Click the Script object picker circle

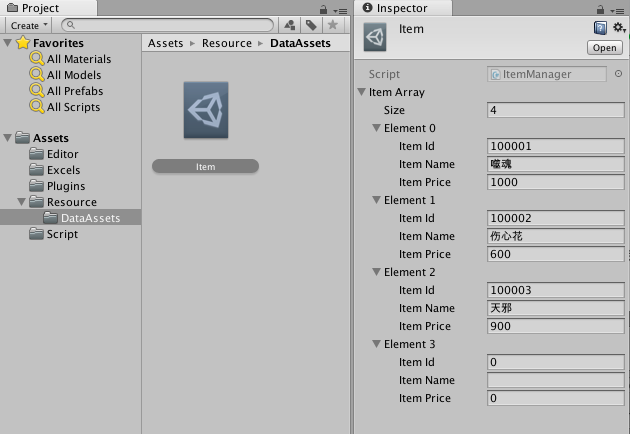pos(618,74)
